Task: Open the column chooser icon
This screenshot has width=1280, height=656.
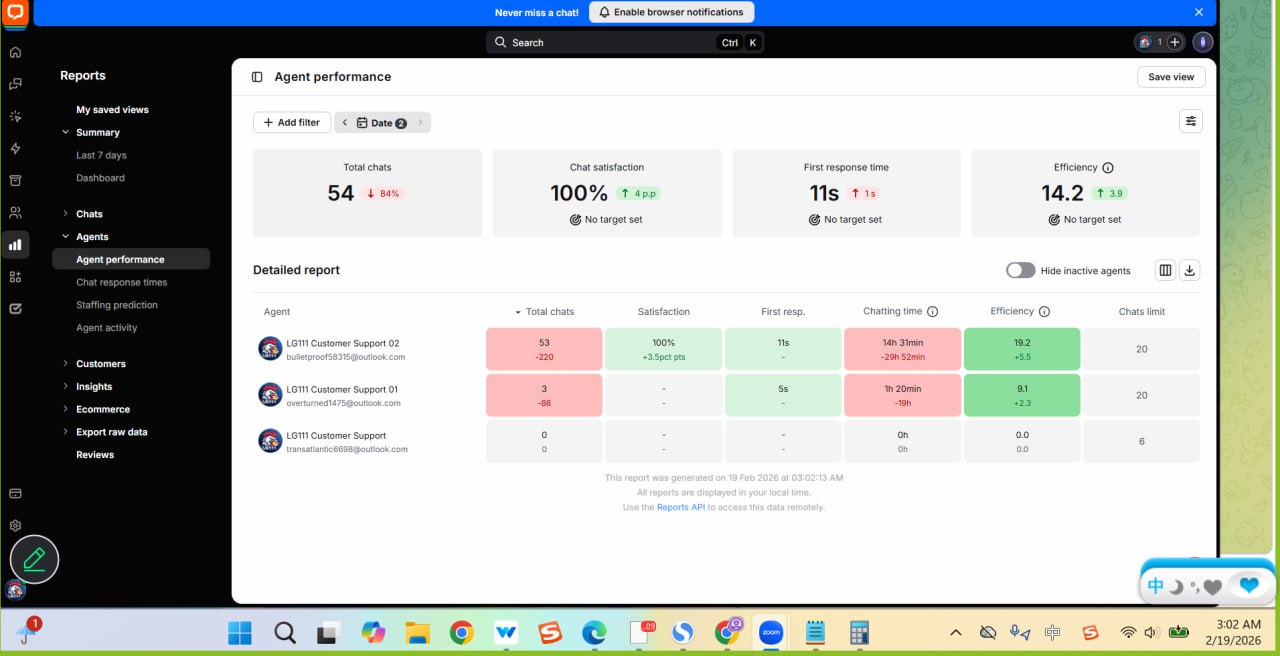Action: (1165, 270)
